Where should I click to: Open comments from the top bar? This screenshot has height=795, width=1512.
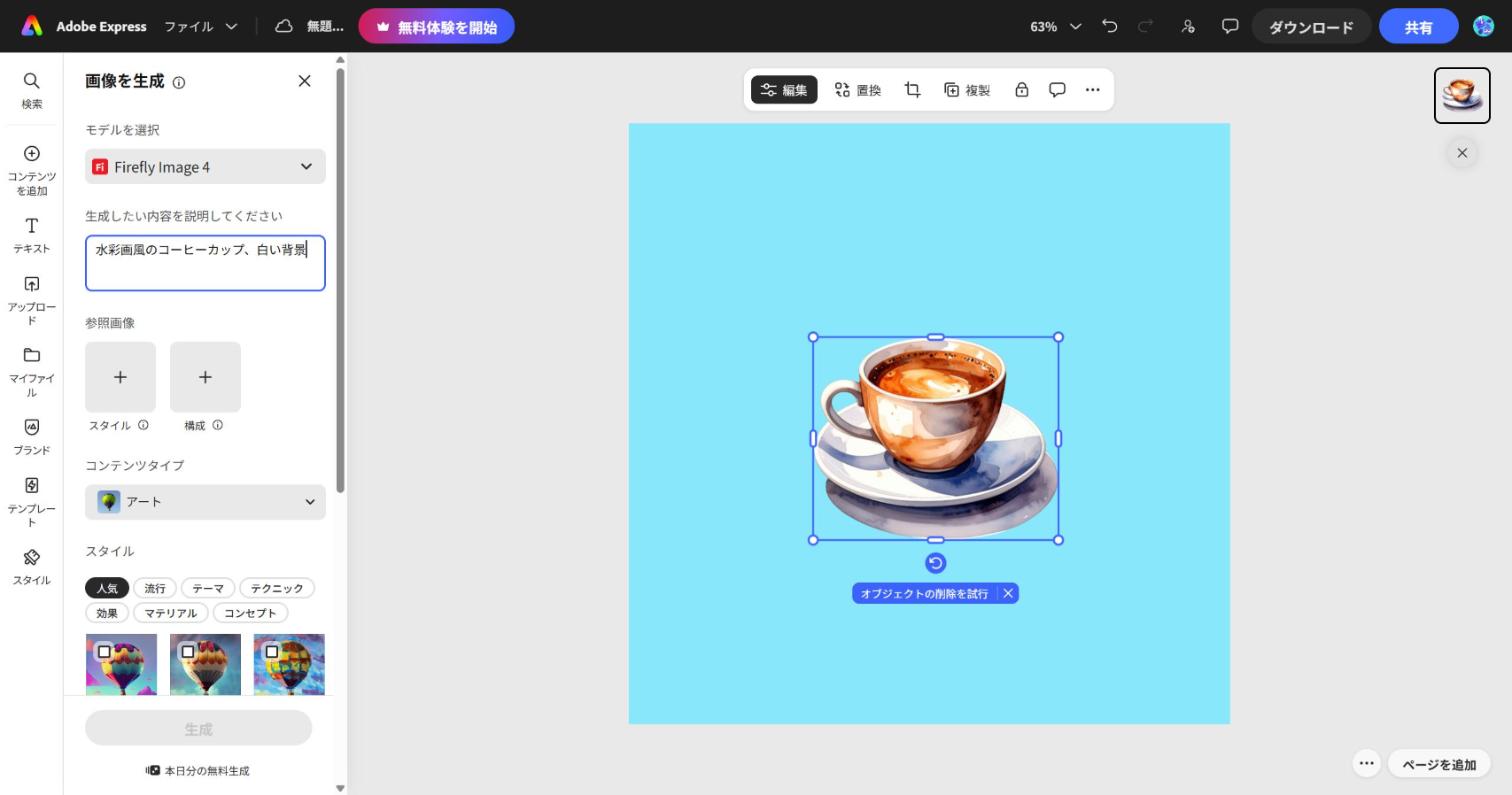[1230, 26]
